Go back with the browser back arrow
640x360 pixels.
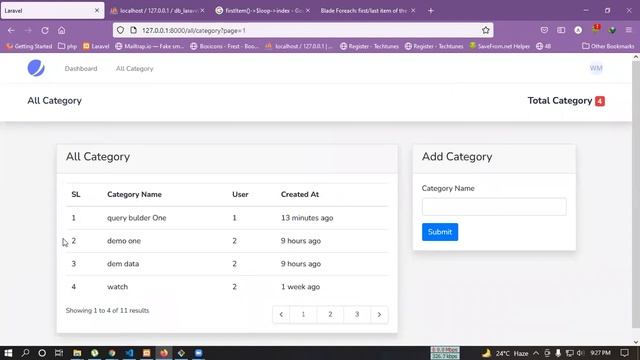pos(11,30)
